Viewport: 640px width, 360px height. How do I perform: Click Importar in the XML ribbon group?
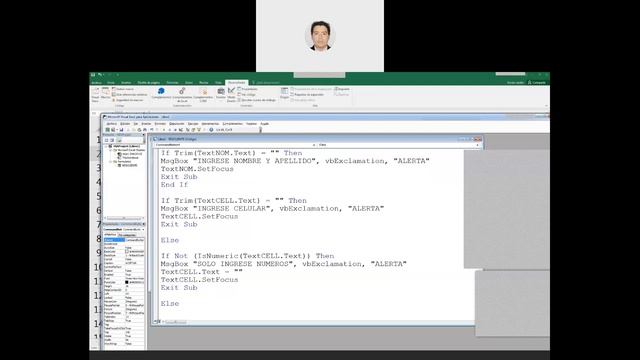[x=342, y=89]
